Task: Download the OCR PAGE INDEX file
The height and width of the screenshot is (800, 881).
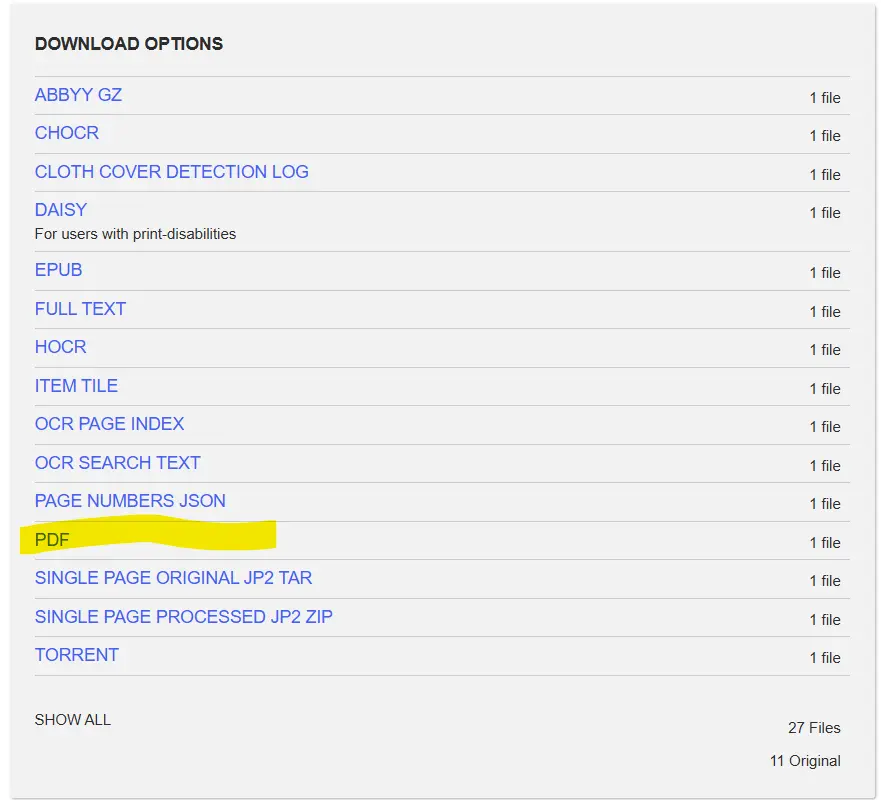Action: [x=109, y=424]
